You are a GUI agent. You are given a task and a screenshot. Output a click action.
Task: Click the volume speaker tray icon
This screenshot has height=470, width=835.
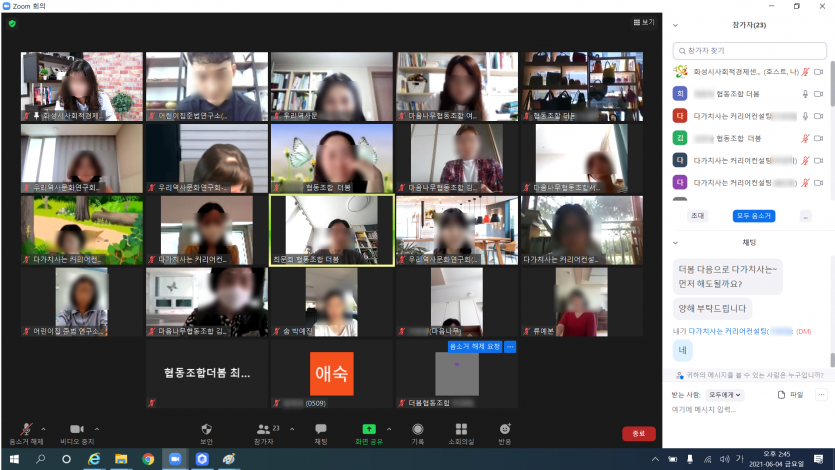click(724, 459)
